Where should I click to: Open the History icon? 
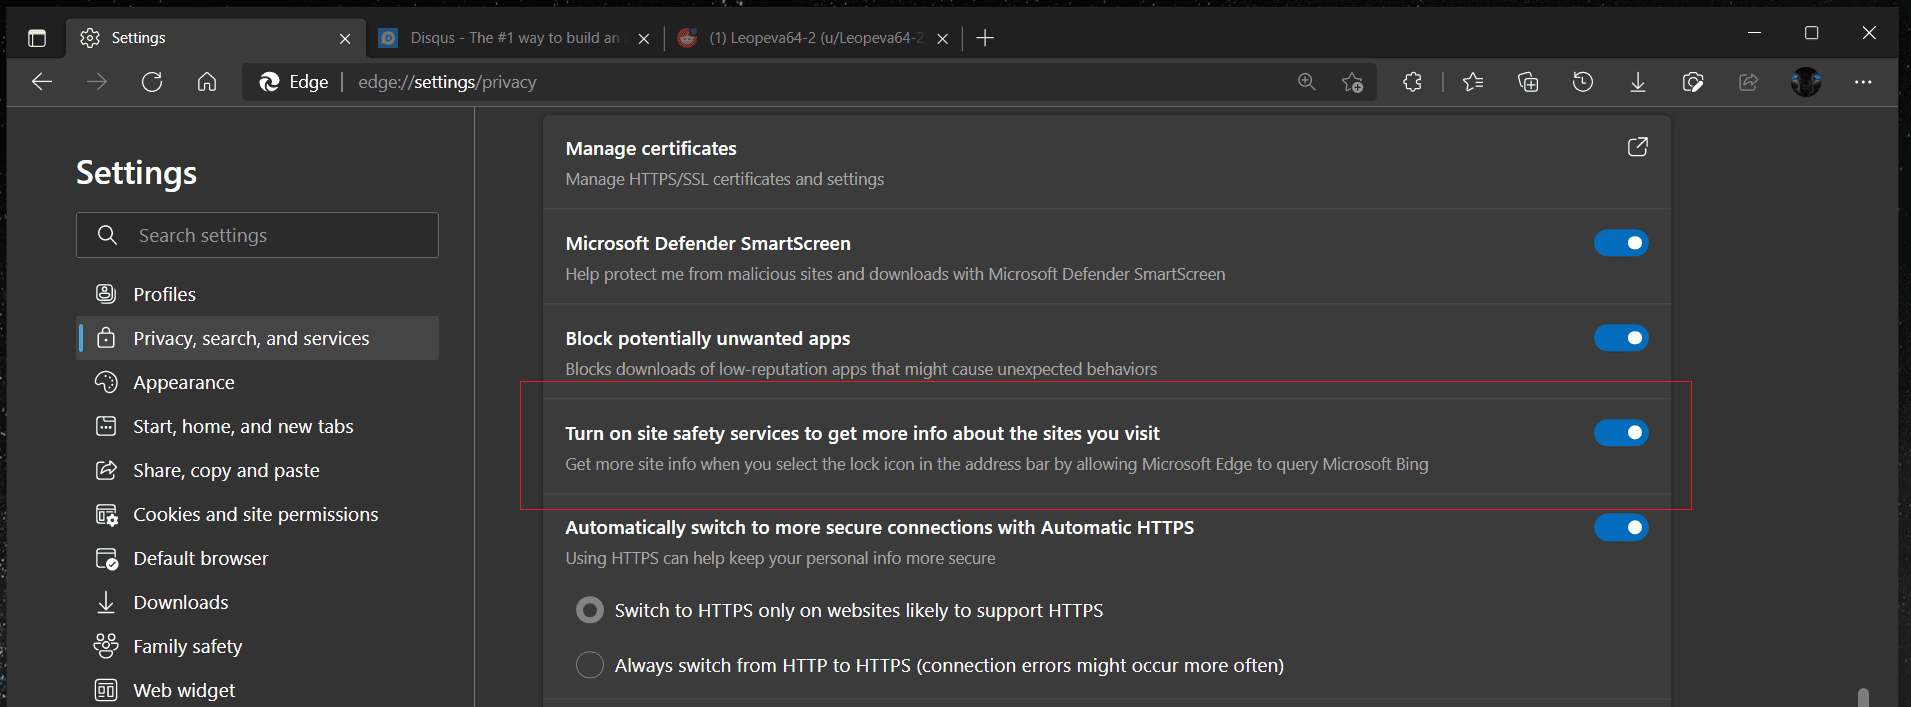pos(1583,82)
